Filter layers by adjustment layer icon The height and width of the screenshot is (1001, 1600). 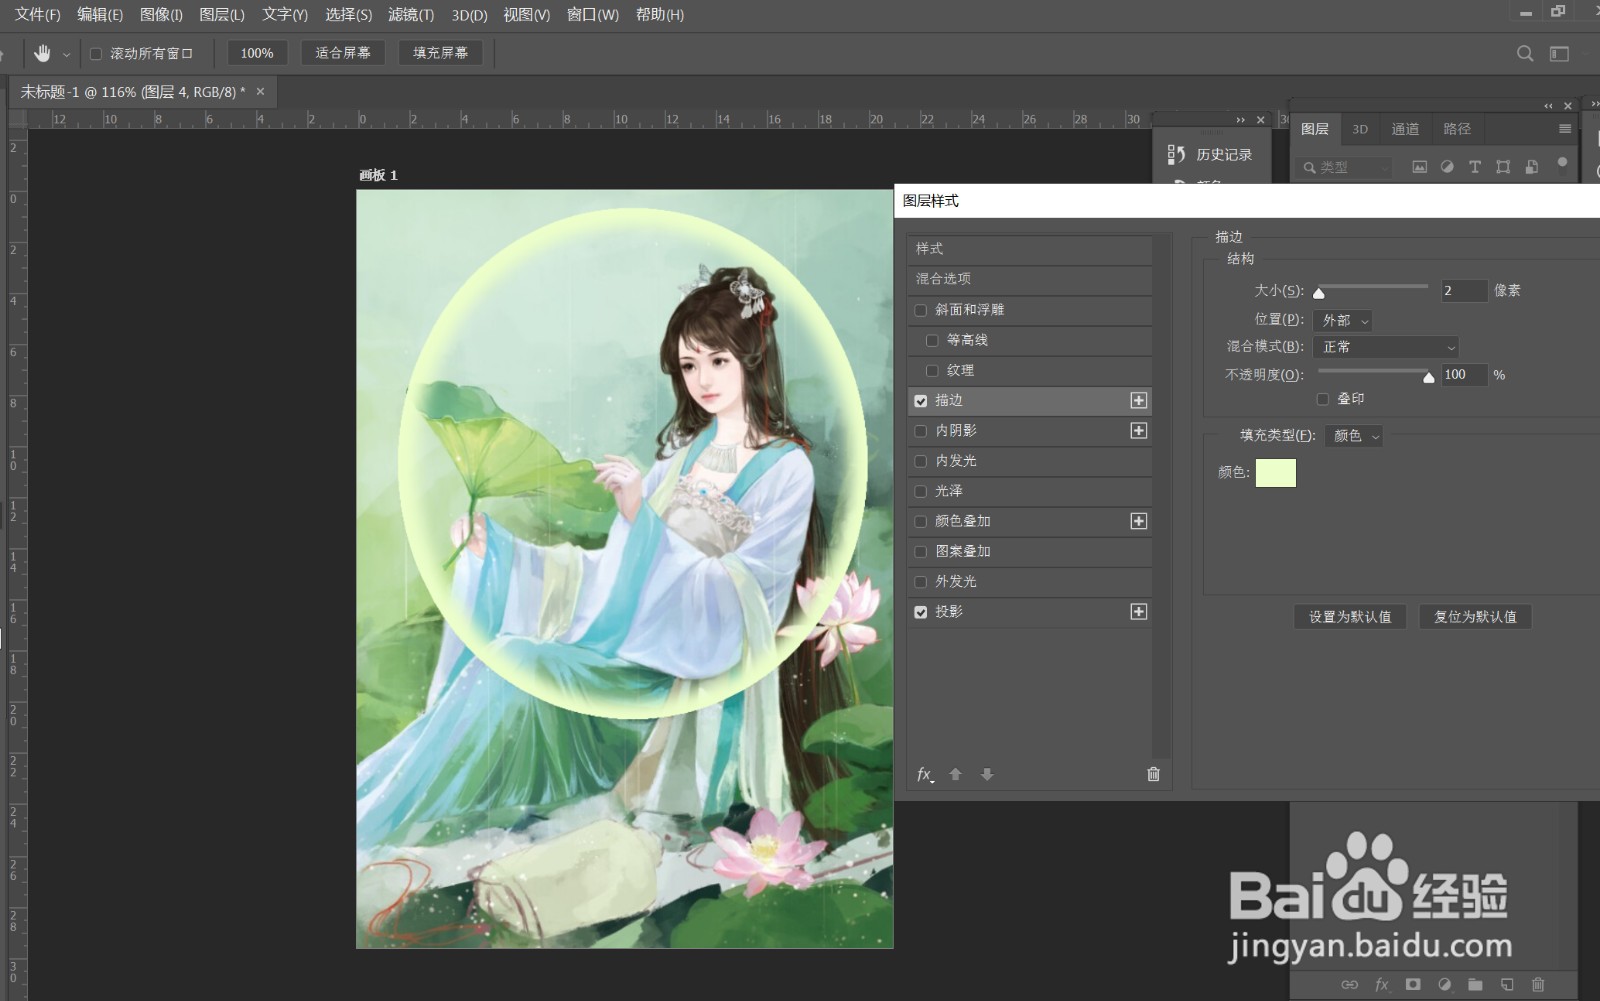pos(1447,167)
